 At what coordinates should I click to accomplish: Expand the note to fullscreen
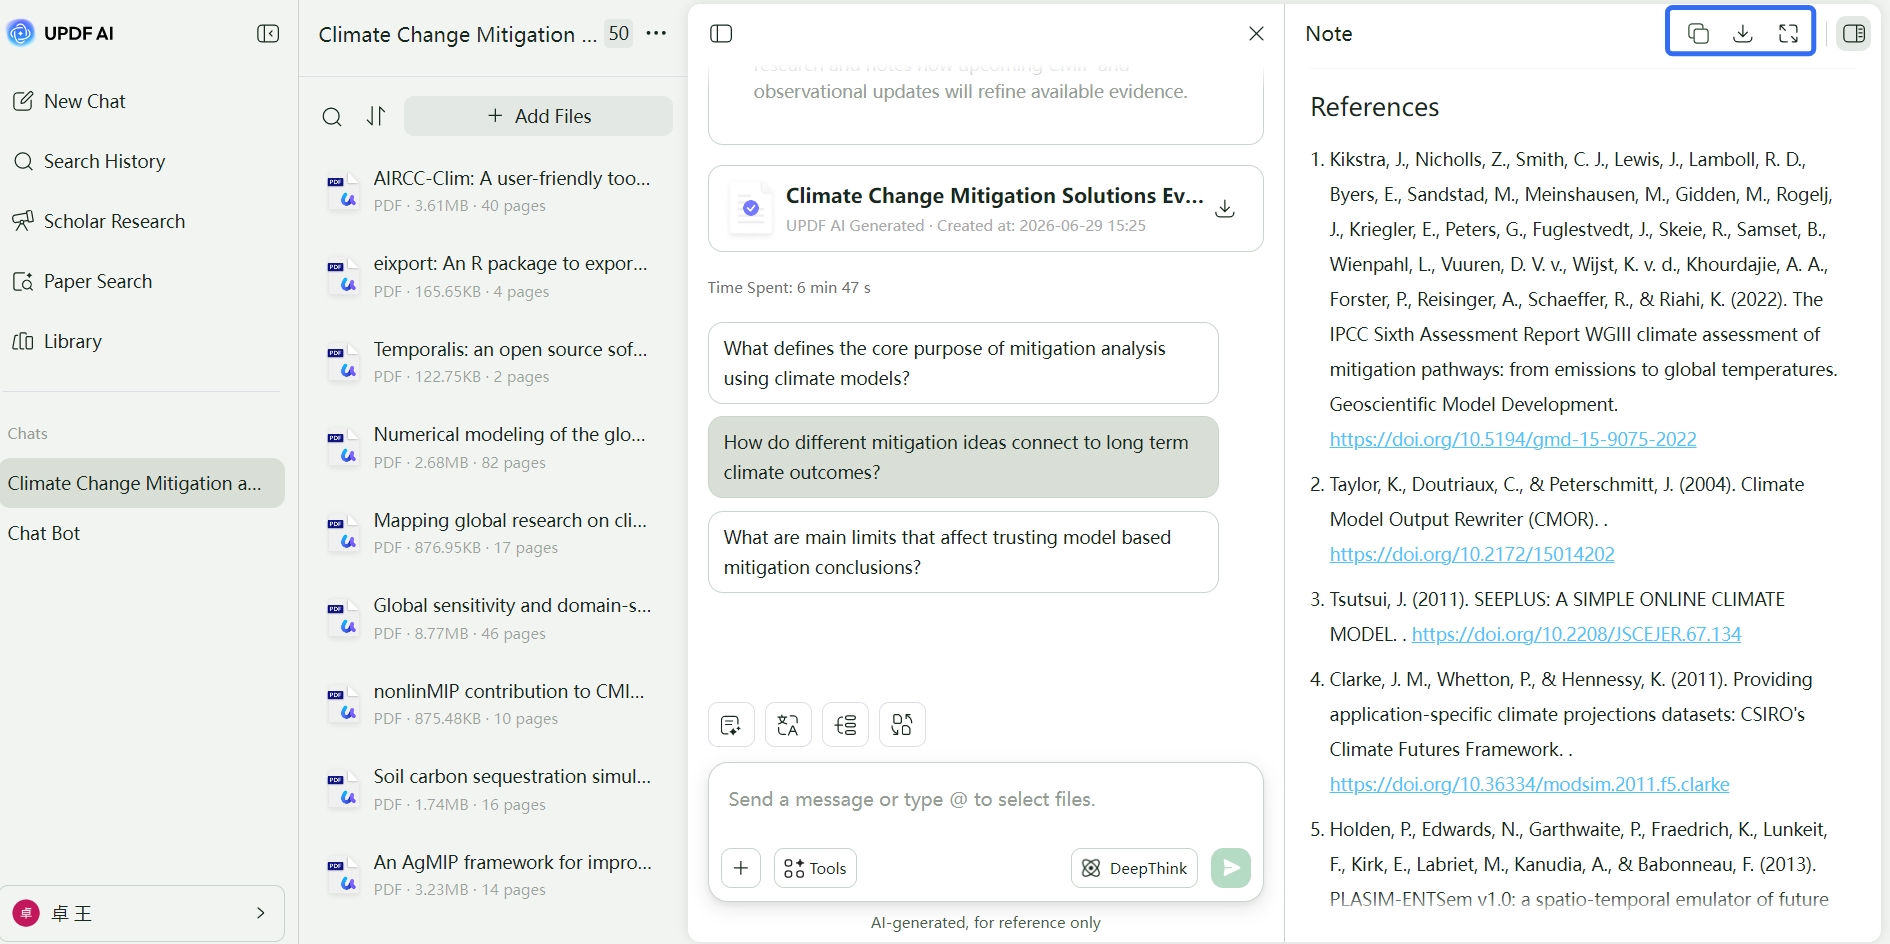click(1789, 33)
